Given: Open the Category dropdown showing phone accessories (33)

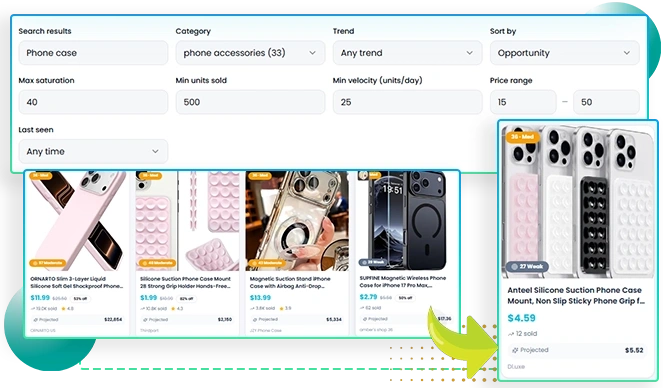Looking at the screenshot, I should tap(250, 53).
